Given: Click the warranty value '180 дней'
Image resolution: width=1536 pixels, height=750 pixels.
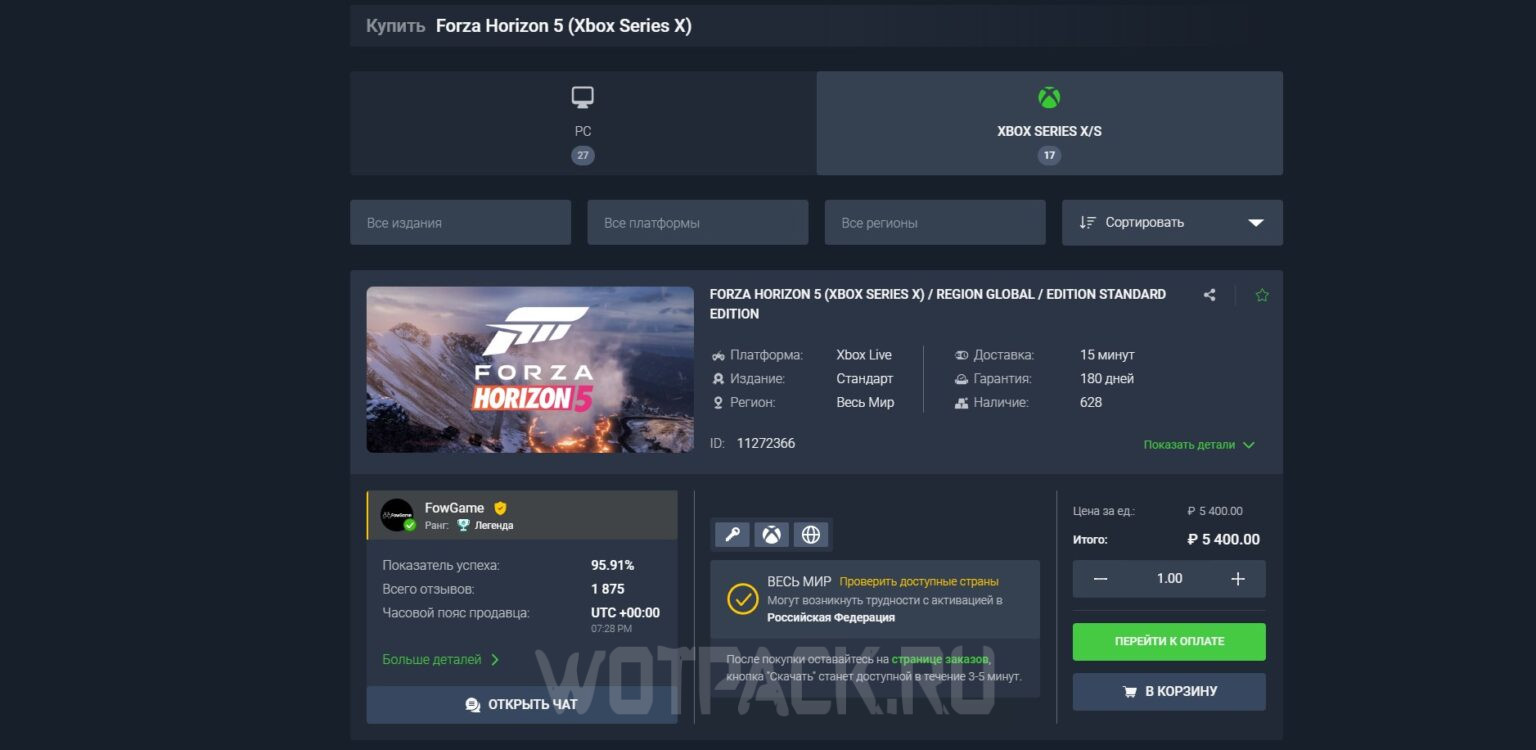Looking at the screenshot, I should point(1107,379).
